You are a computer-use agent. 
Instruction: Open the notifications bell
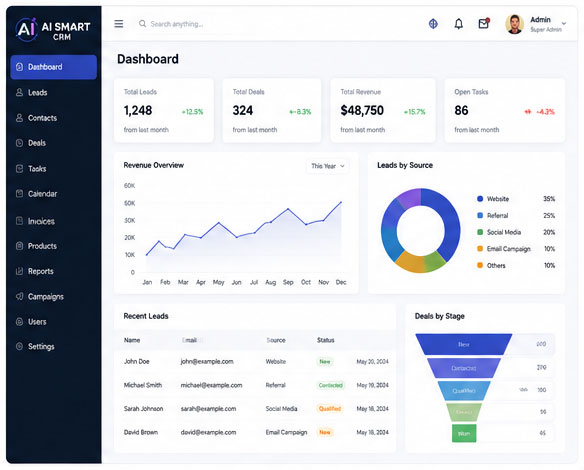click(x=458, y=24)
